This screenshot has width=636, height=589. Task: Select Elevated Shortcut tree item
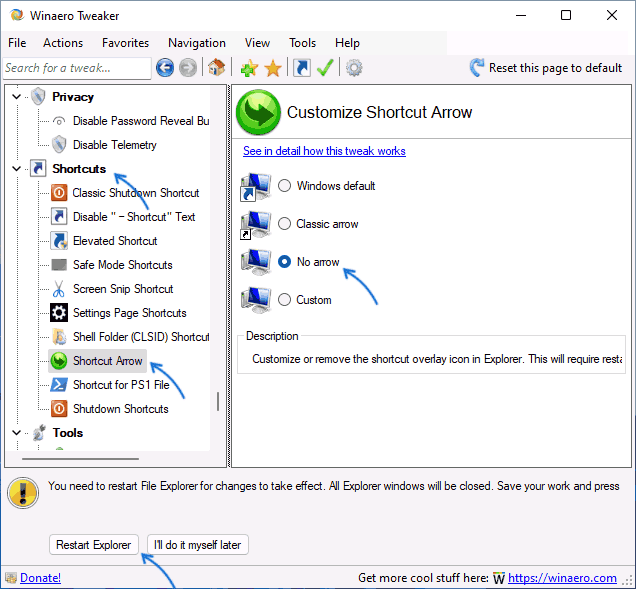(115, 241)
